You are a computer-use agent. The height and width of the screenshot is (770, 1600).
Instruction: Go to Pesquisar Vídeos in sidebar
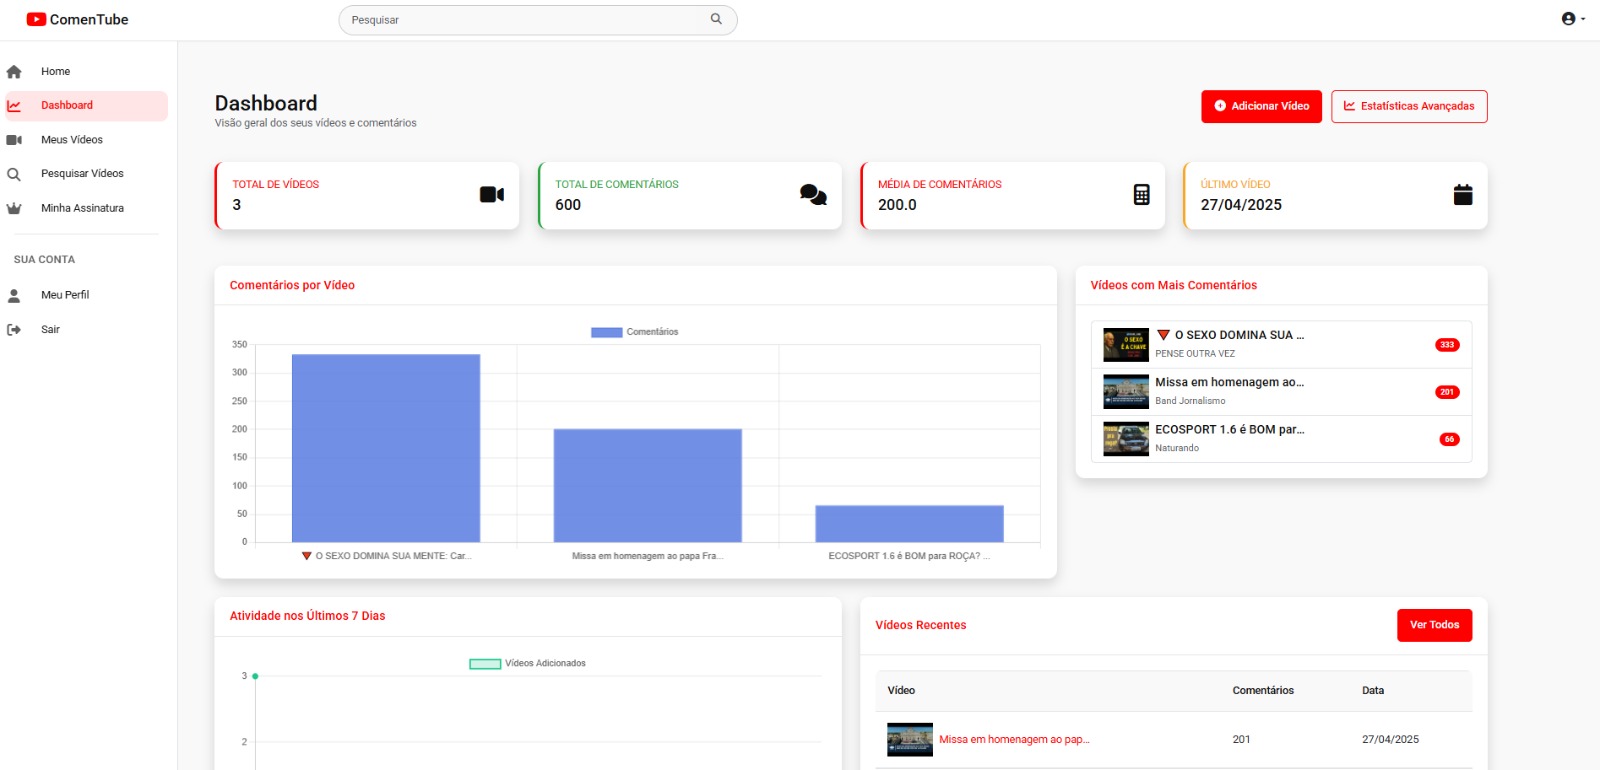pos(82,174)
